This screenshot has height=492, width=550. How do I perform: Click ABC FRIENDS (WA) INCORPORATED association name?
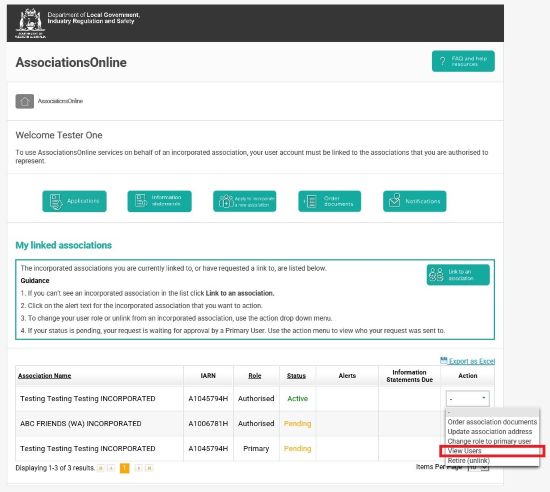tap(81, 424)
